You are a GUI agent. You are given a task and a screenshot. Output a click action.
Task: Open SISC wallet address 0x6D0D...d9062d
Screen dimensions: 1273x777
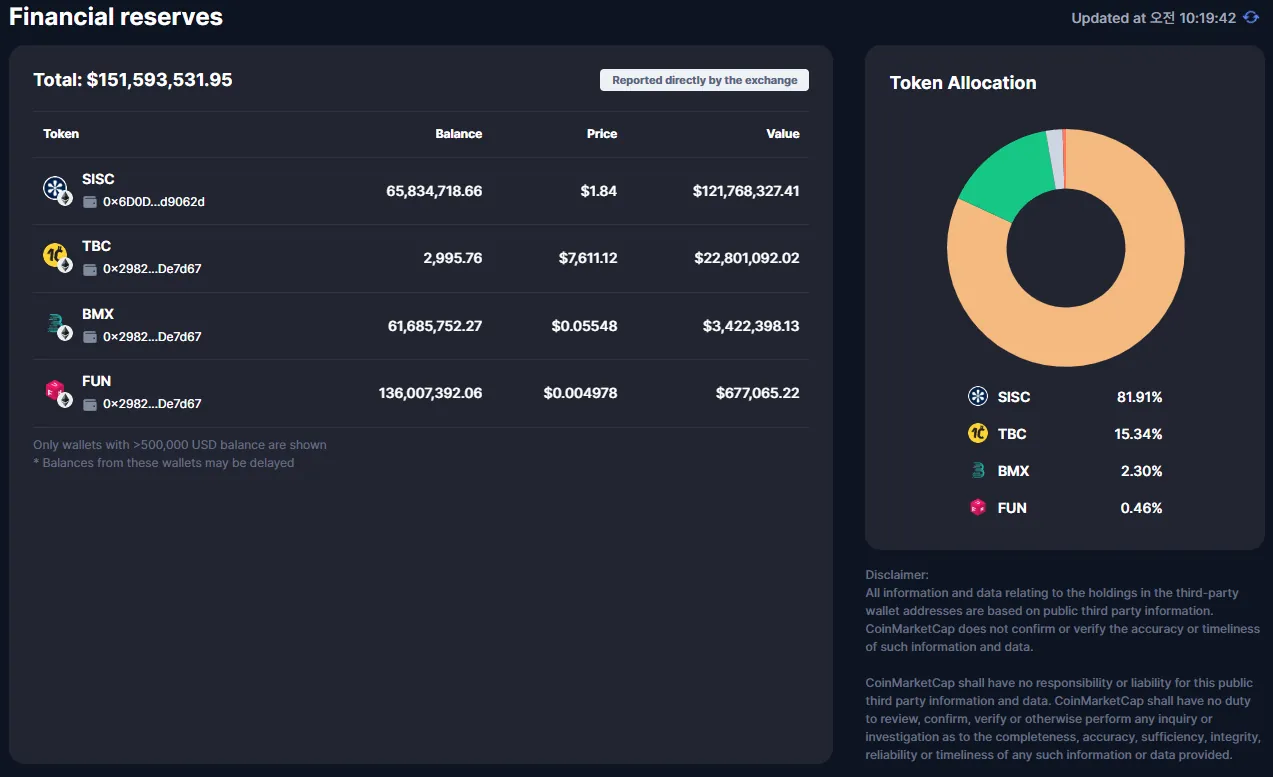pos(154,202)
